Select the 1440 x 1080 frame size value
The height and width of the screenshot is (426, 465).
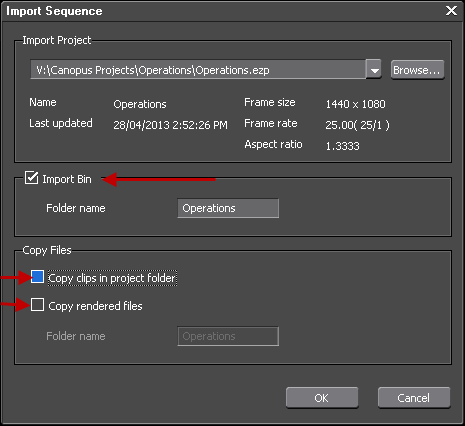pyautogui.click(x=355, y=104)
